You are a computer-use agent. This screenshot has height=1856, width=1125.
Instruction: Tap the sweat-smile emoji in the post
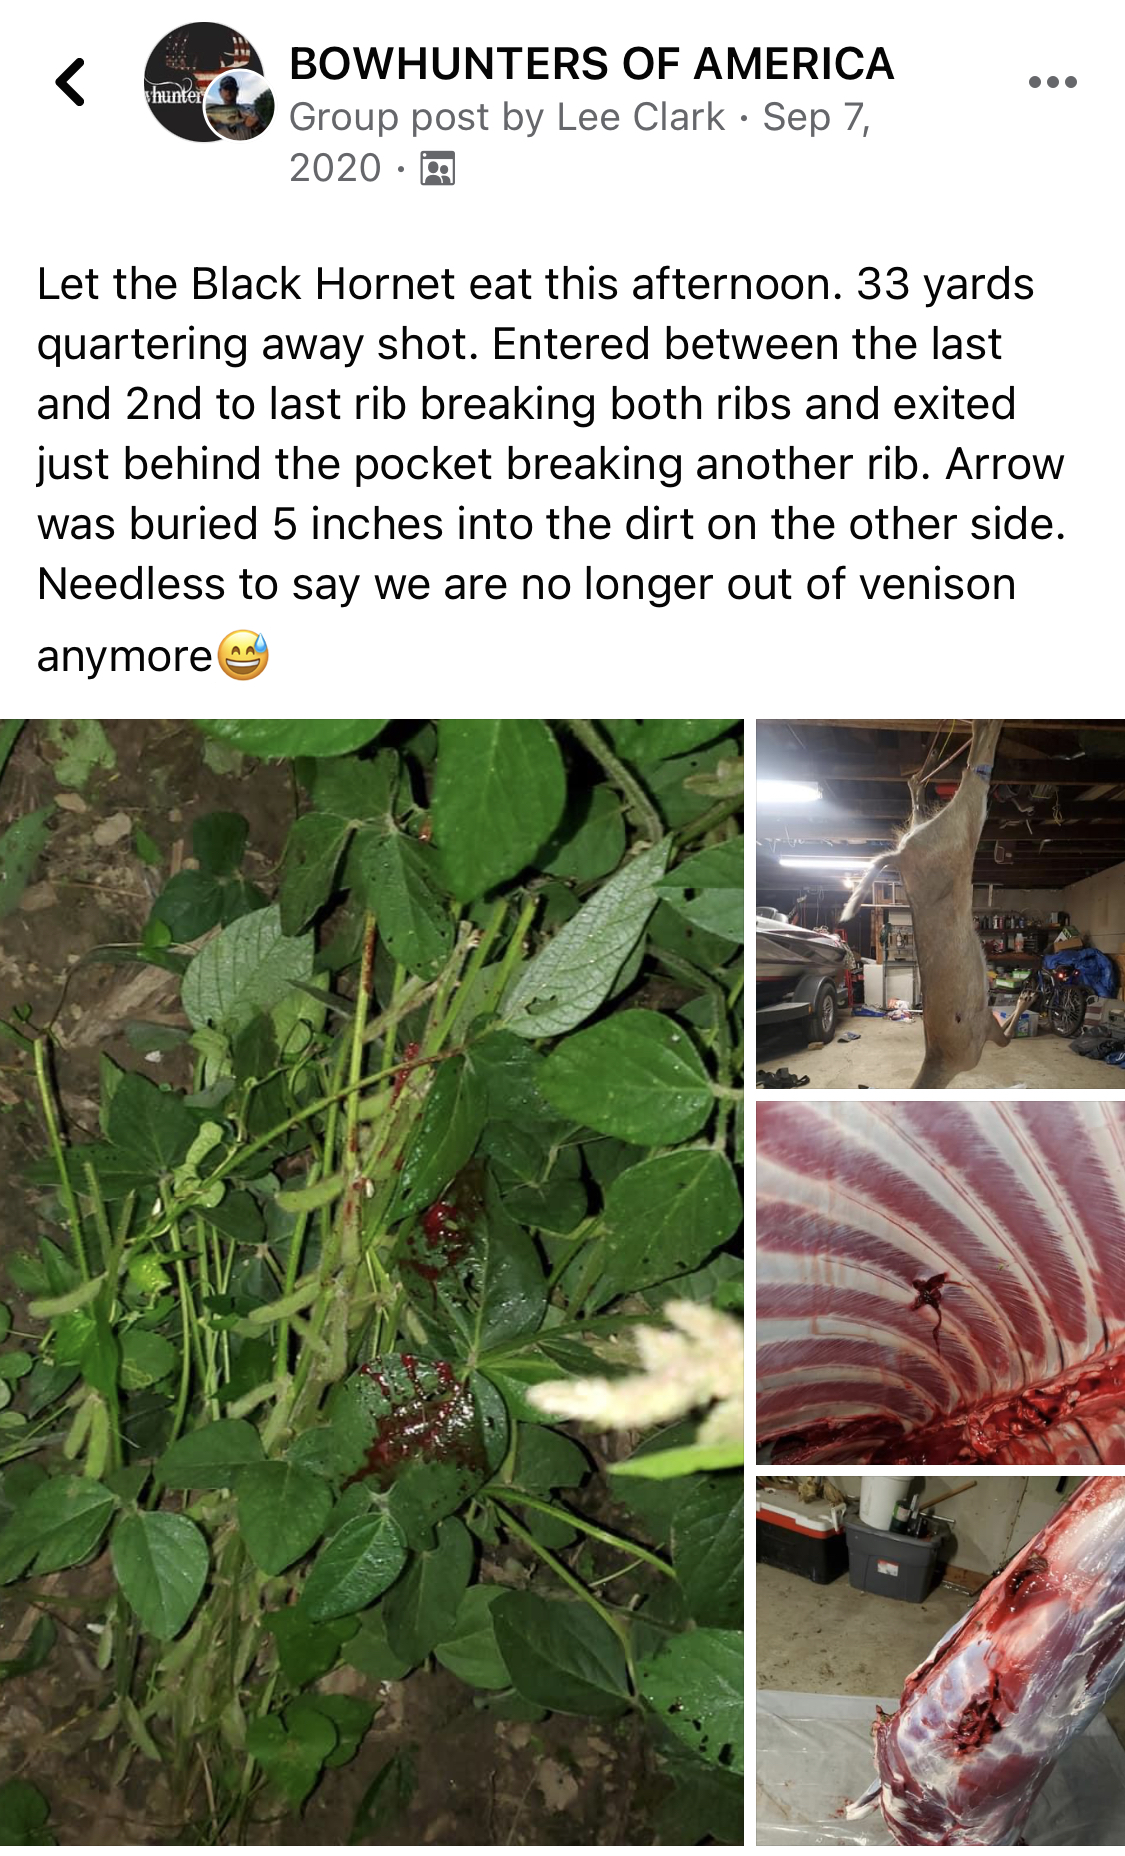click(x=243, y=656)
